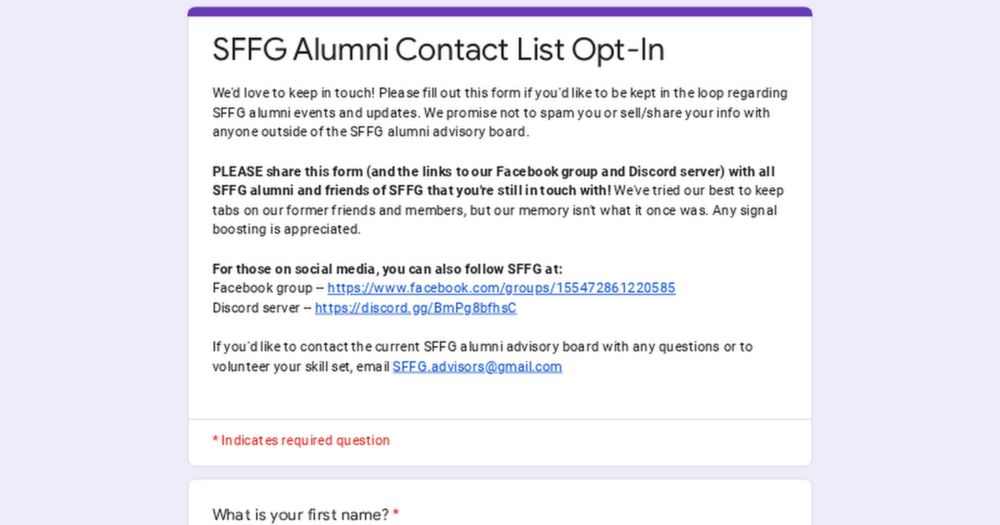The image size is (1000, 525).
Task: Click the "SFFG Alumni Contact List Opt-In" title
Action: 438,50
